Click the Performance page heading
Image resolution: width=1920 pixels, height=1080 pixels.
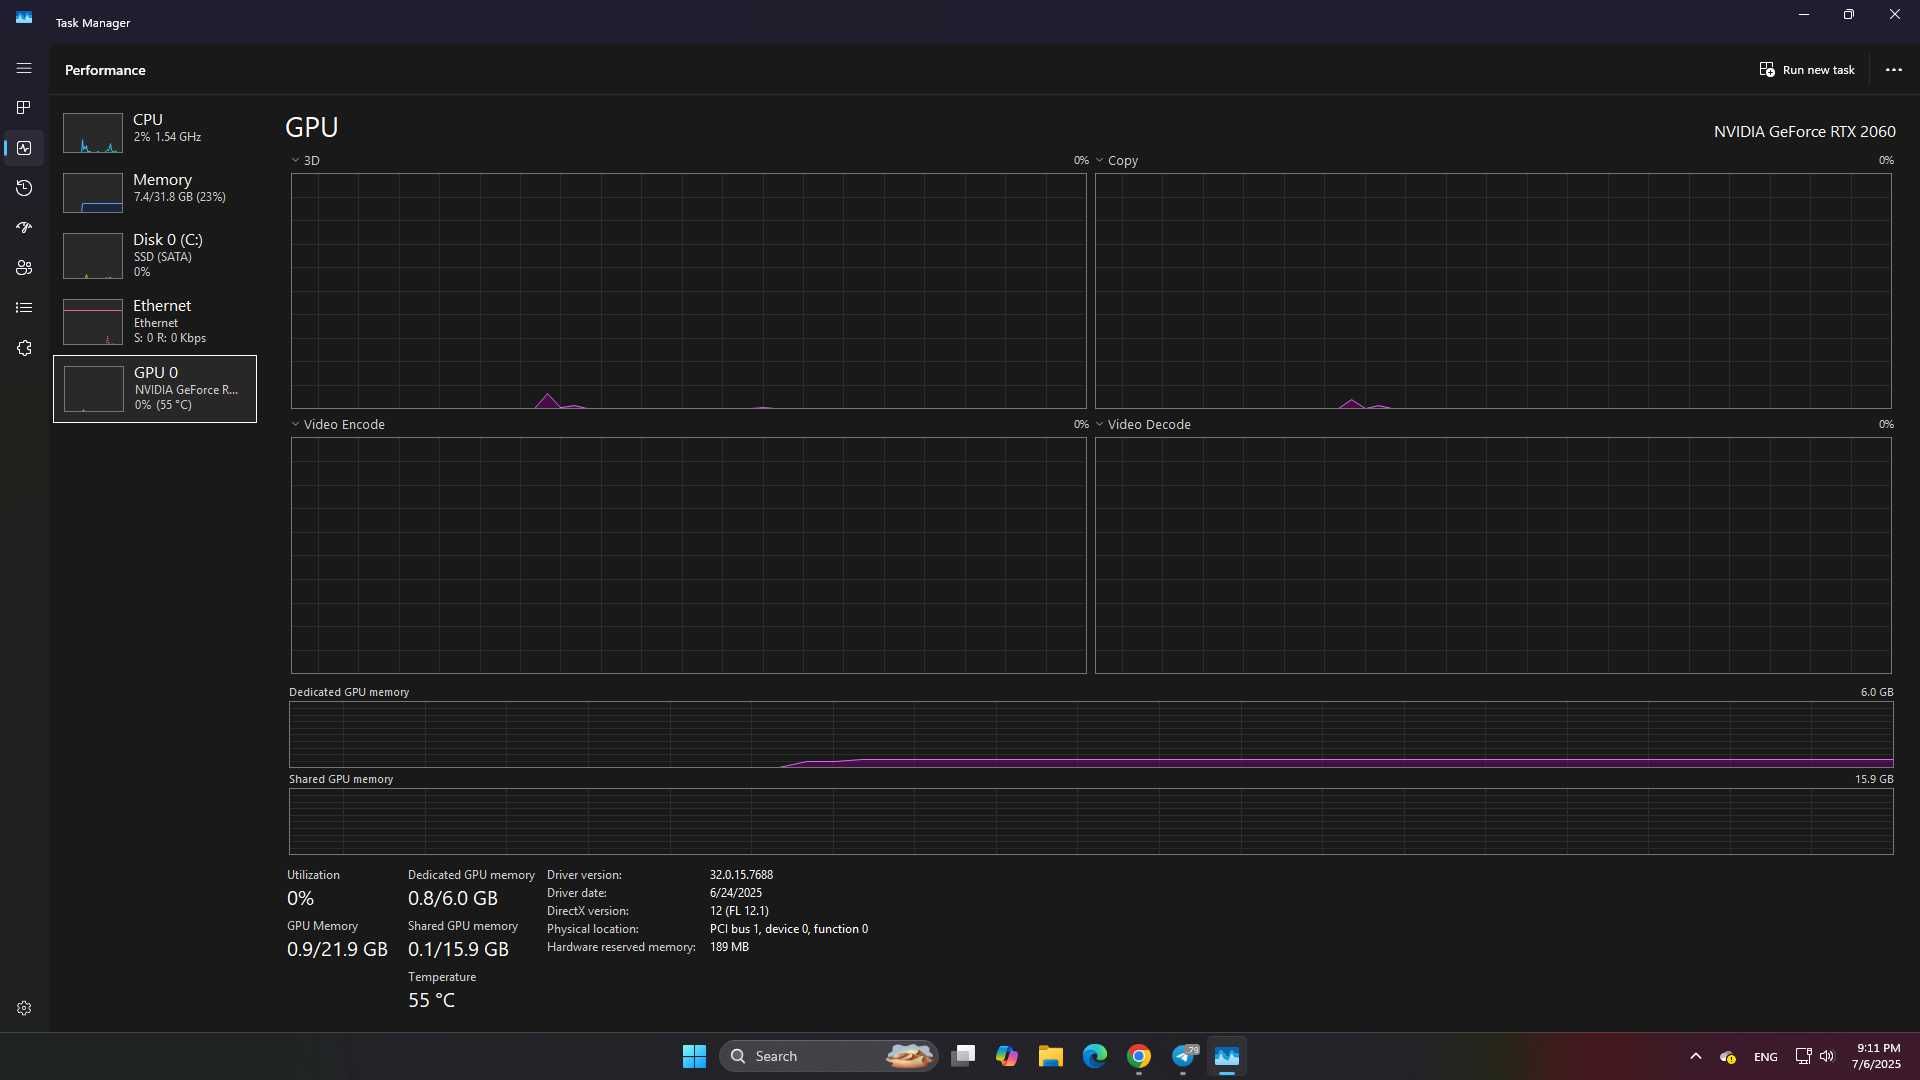105,70
